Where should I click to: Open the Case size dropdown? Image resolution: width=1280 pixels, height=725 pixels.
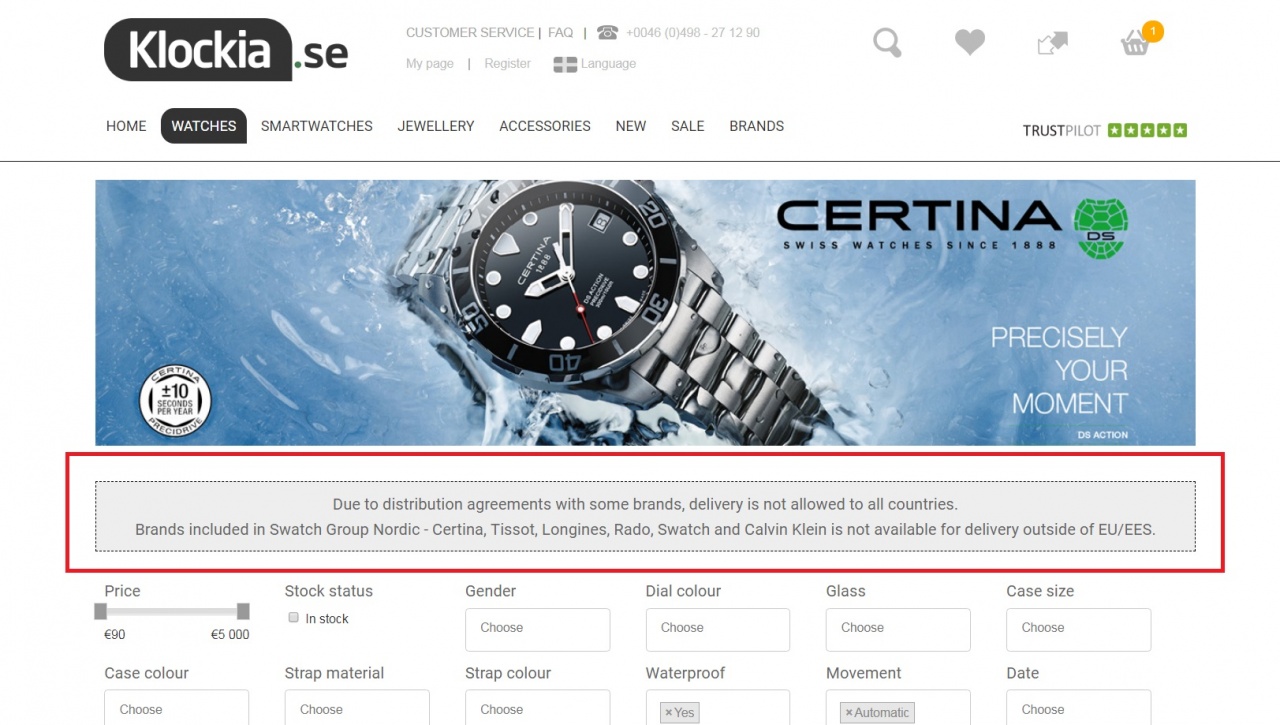1078,630
